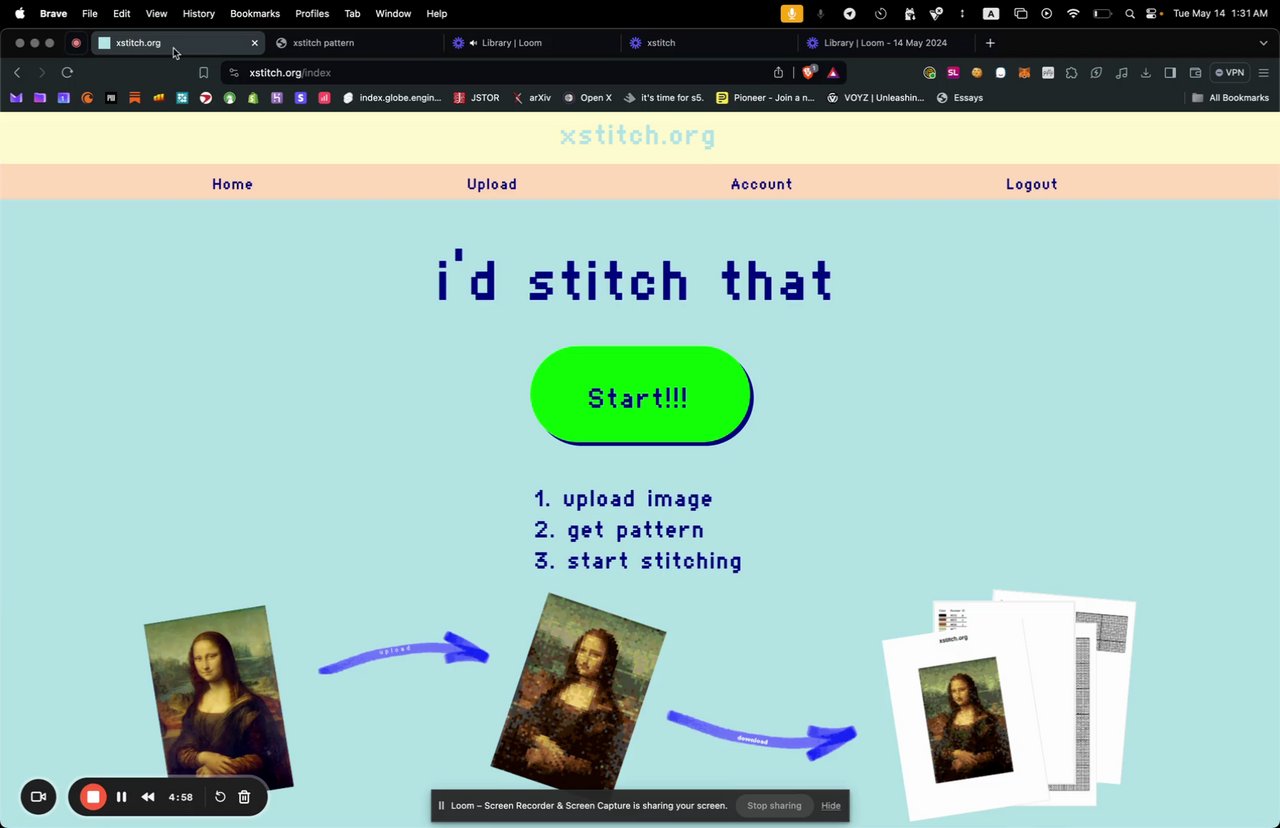
Task: Toggle the browser sidebar panel
Action: pos(1170,72)
